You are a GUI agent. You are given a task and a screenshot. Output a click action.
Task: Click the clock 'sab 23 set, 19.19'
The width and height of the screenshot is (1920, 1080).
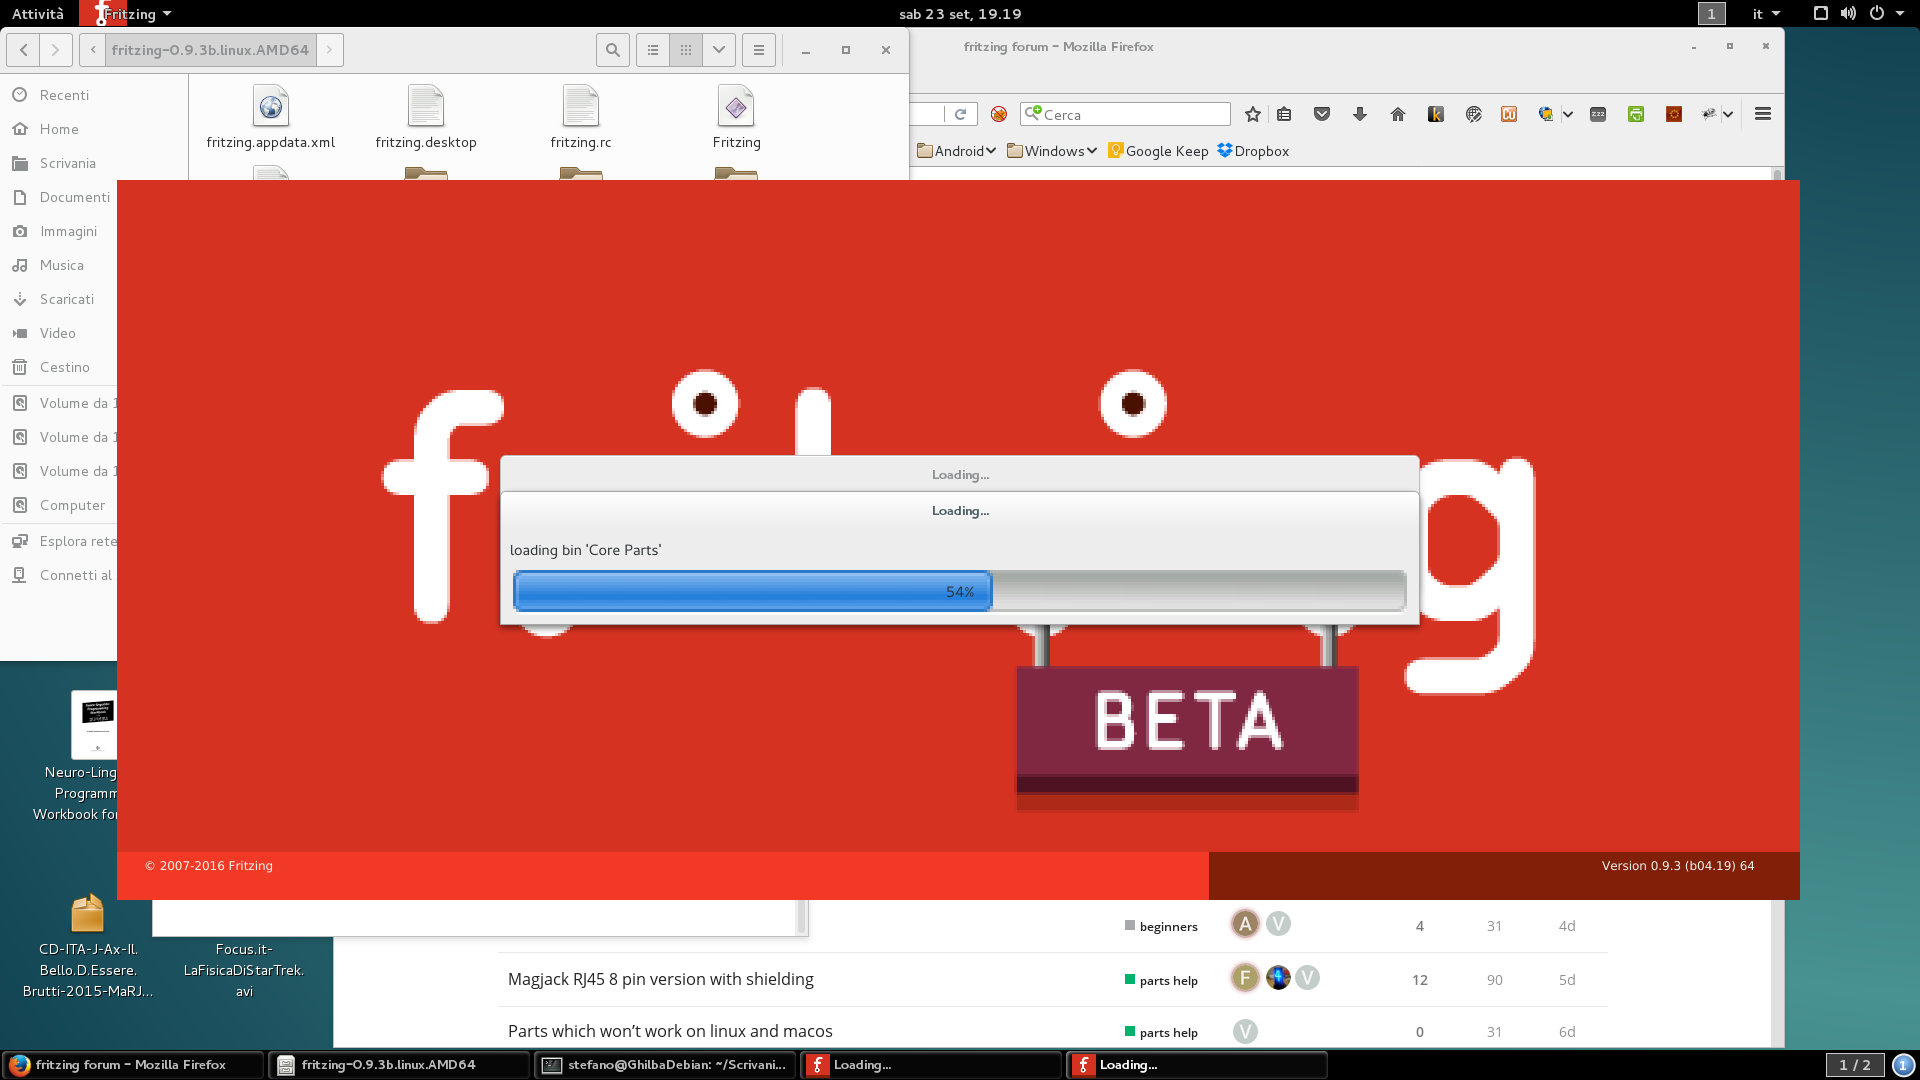click(x=960, y=14)
